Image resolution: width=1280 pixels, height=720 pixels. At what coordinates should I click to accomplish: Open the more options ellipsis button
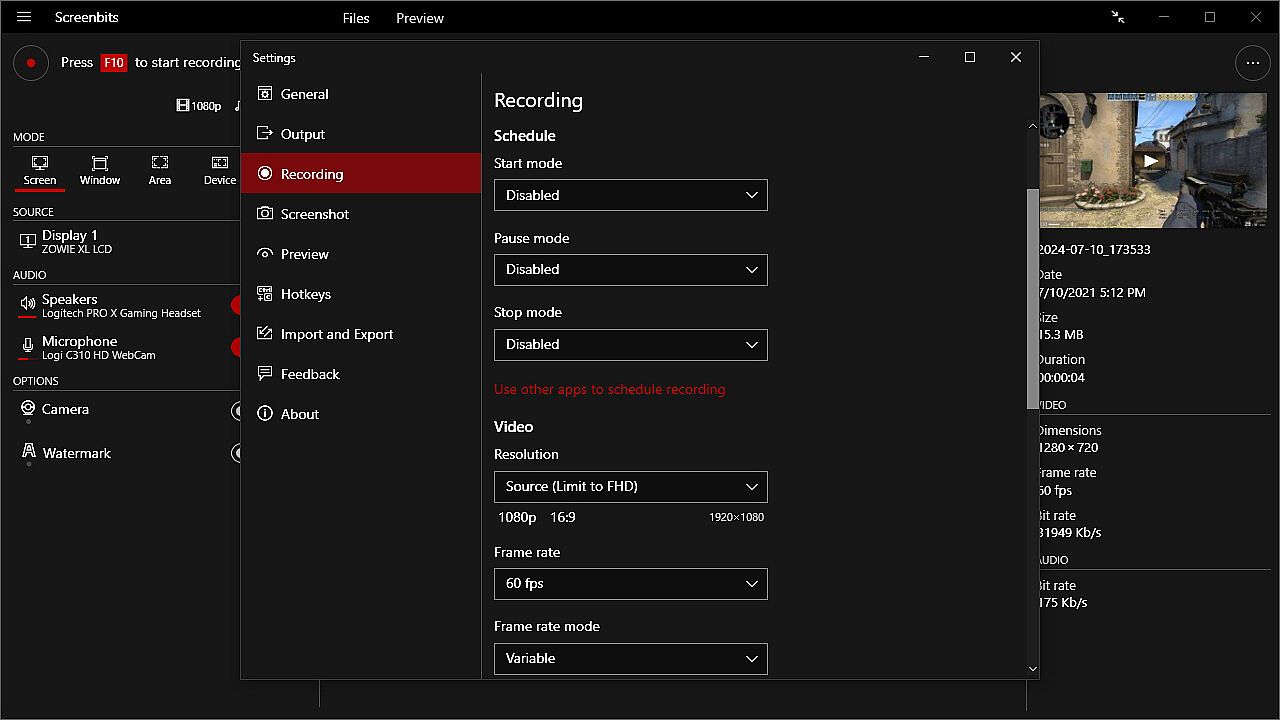pos(1252,63)
